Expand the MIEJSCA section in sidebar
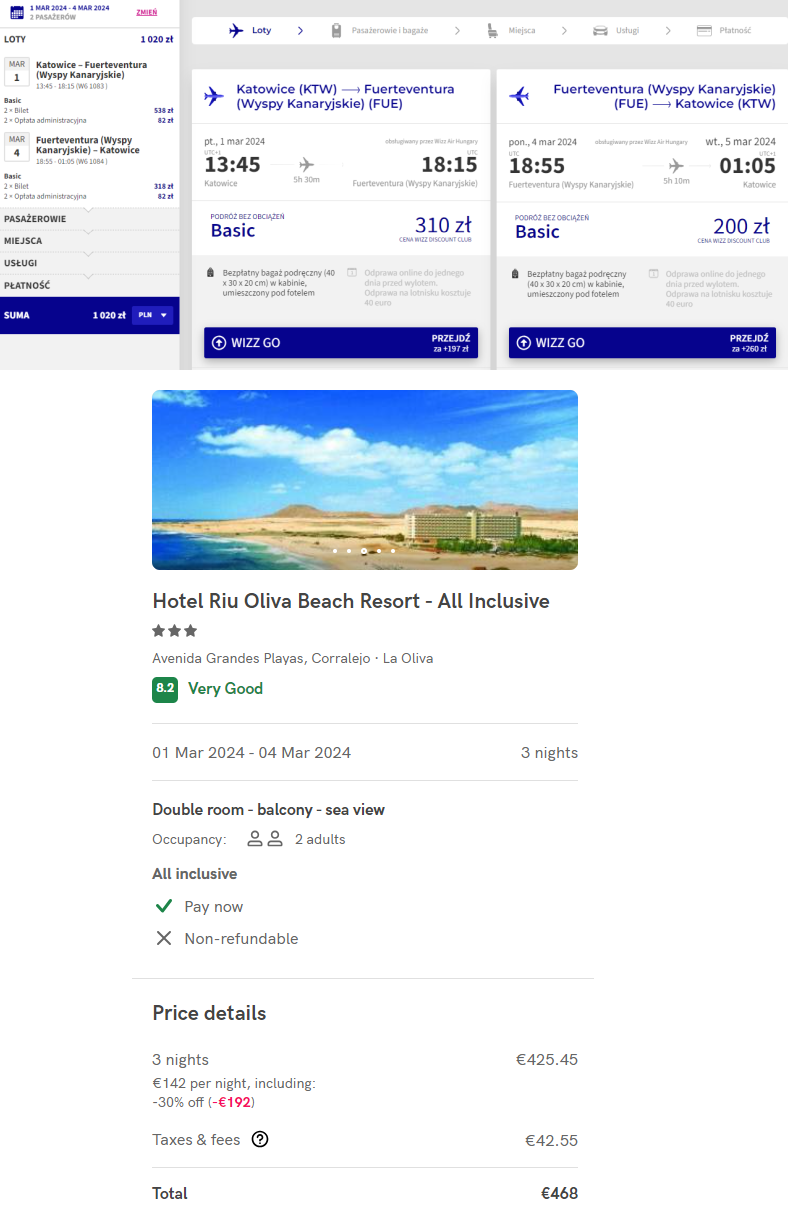The image size is (788, 1218). 90,240
